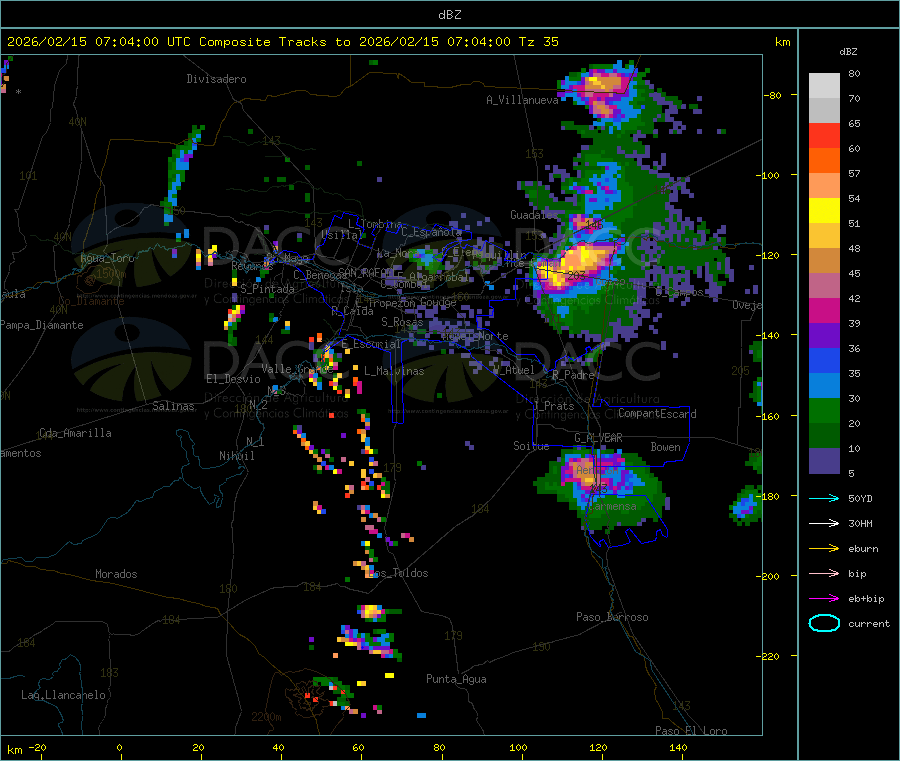Click the eburn legend label

point(863,549)
